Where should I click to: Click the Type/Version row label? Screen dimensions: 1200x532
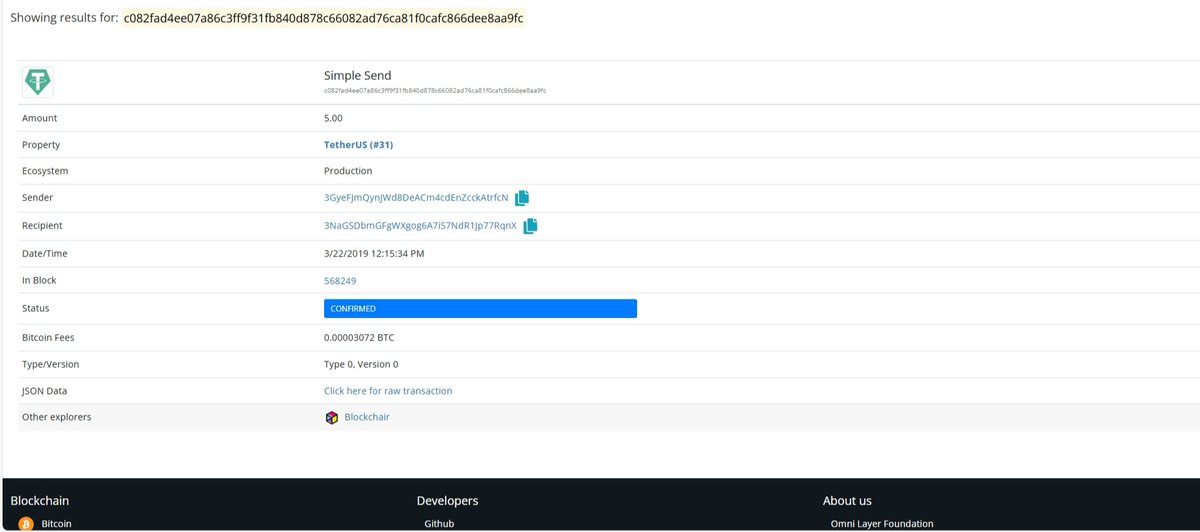50,365
